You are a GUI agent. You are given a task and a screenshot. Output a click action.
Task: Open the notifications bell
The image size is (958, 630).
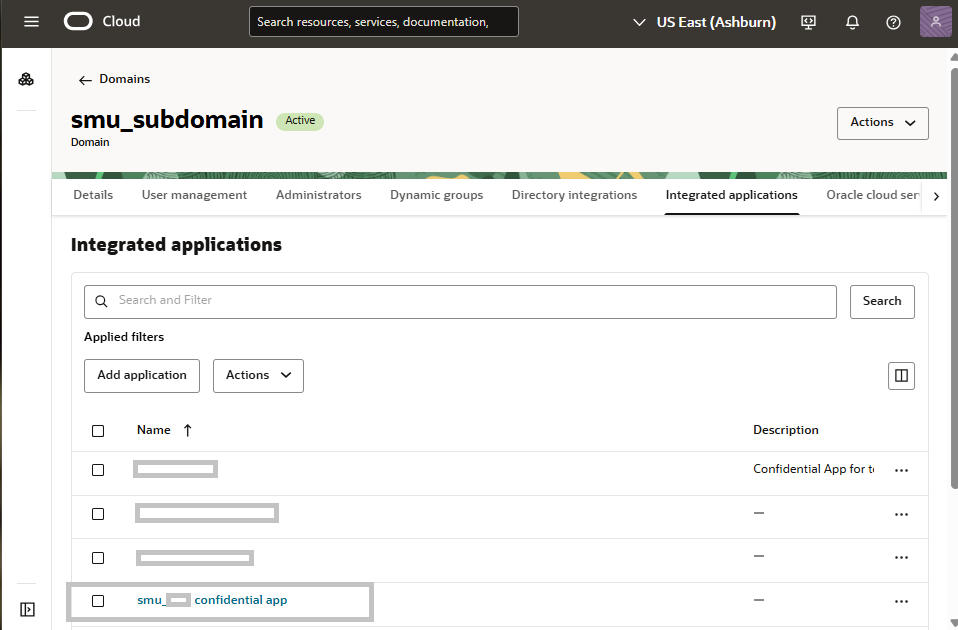pyautogui.click(x=852, y=21)
